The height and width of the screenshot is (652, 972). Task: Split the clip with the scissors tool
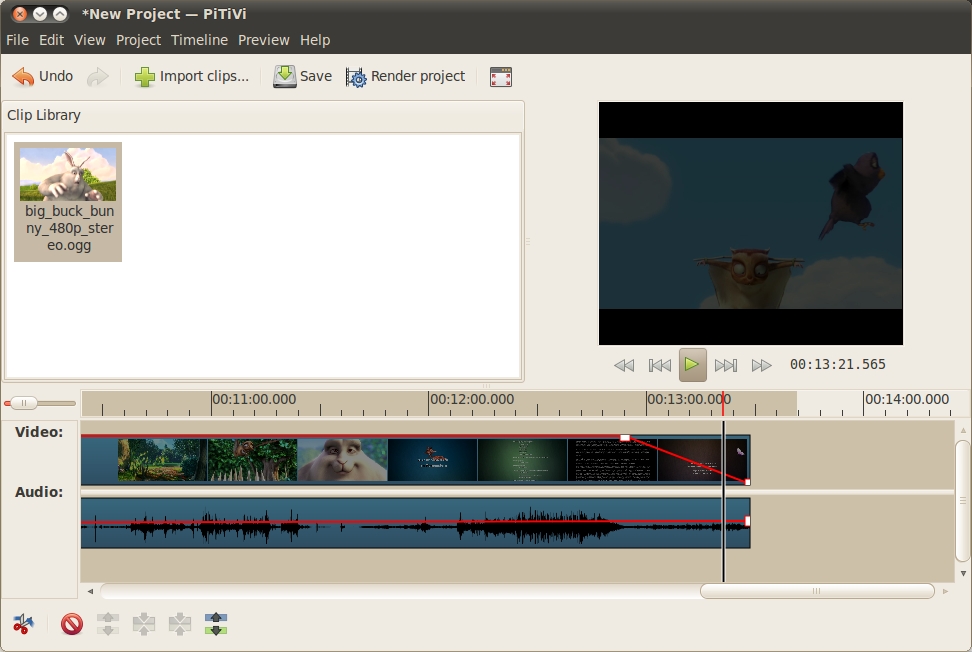click(x=24, y=623)
